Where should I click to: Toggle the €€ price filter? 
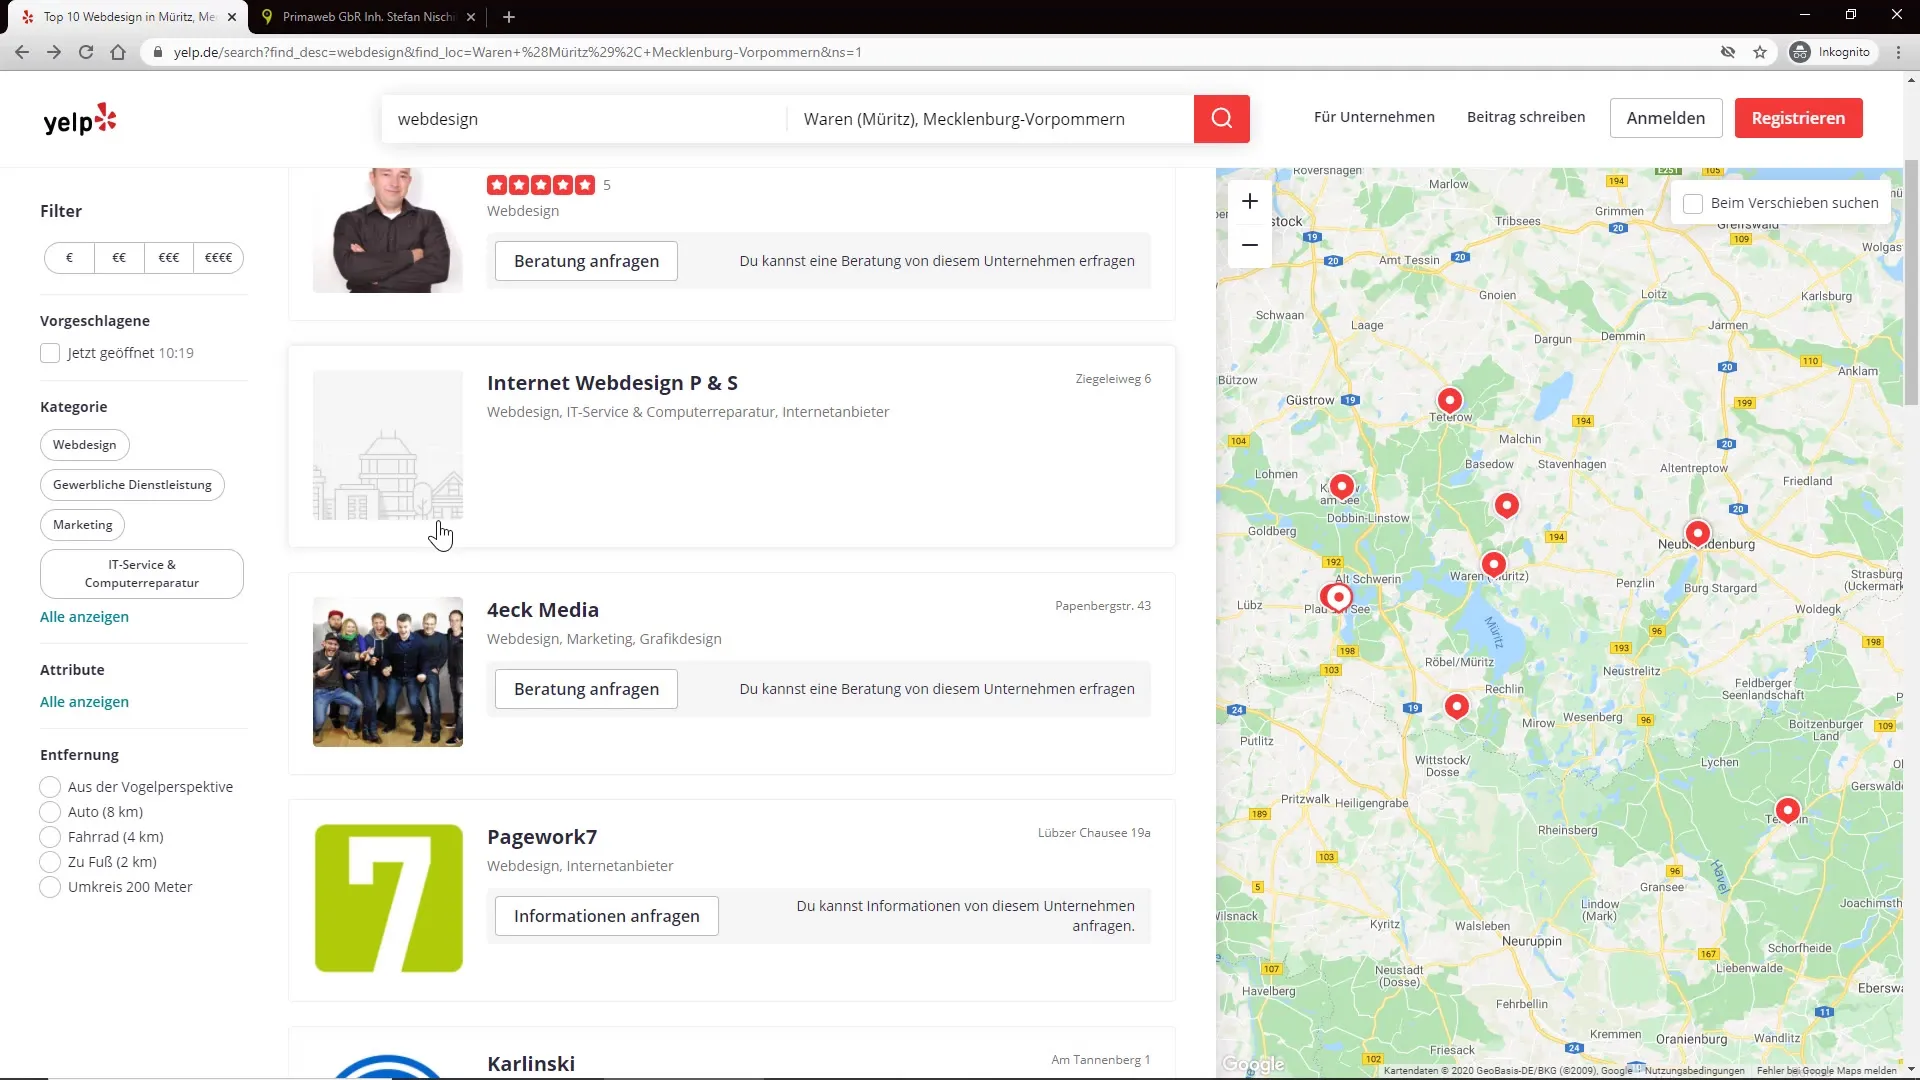pos(119,258)
